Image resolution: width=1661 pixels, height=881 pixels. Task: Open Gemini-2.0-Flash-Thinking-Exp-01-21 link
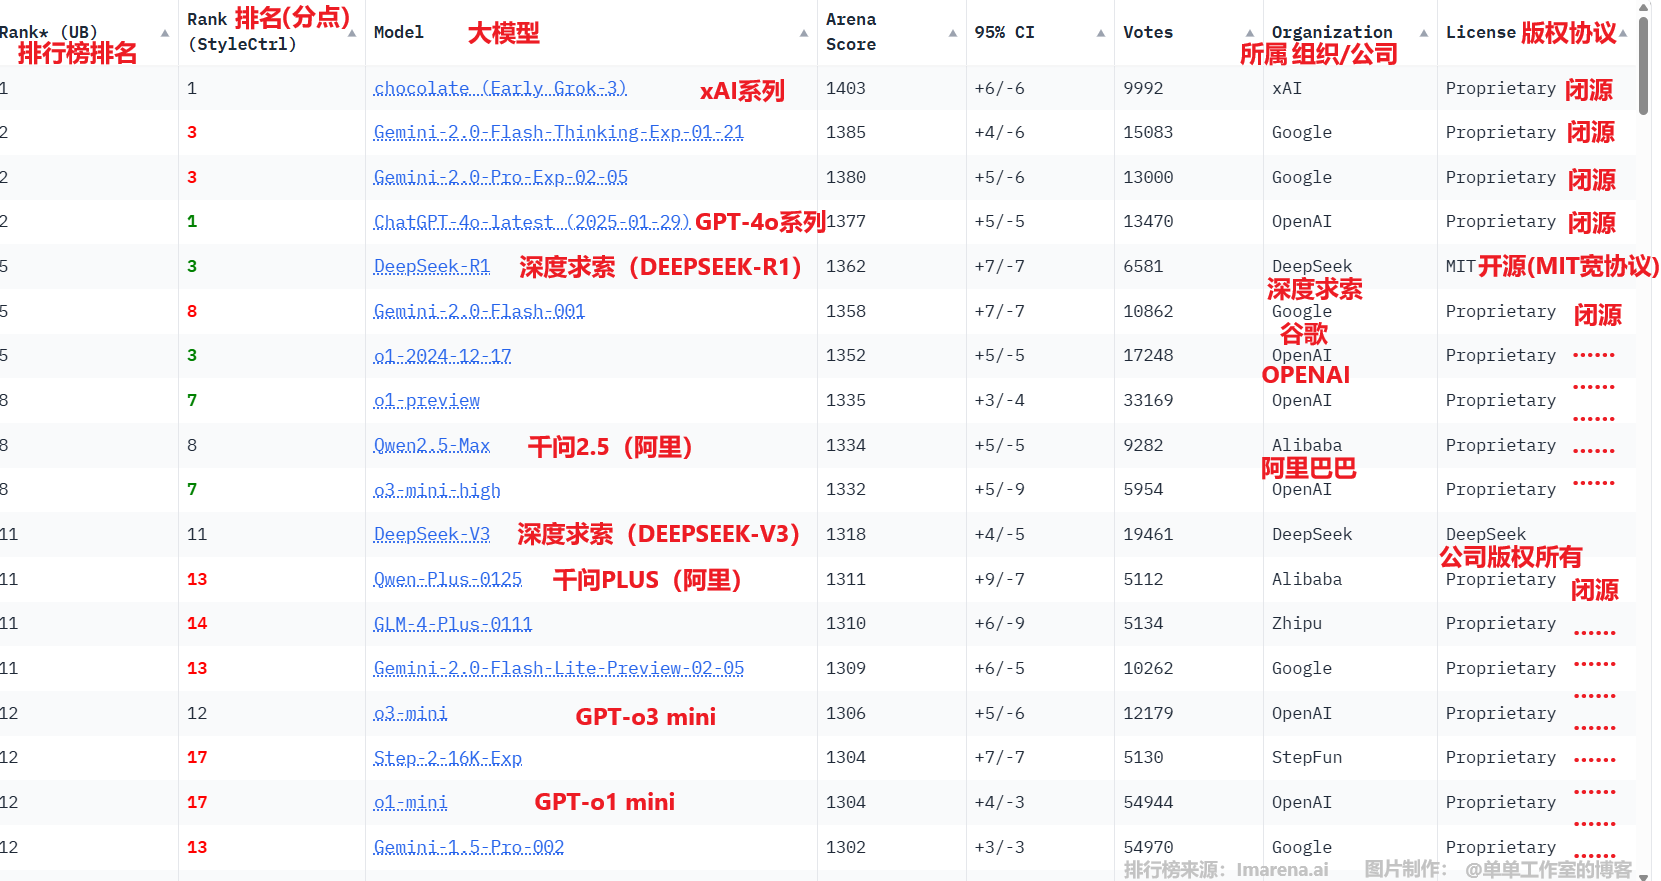coord(558,132)
